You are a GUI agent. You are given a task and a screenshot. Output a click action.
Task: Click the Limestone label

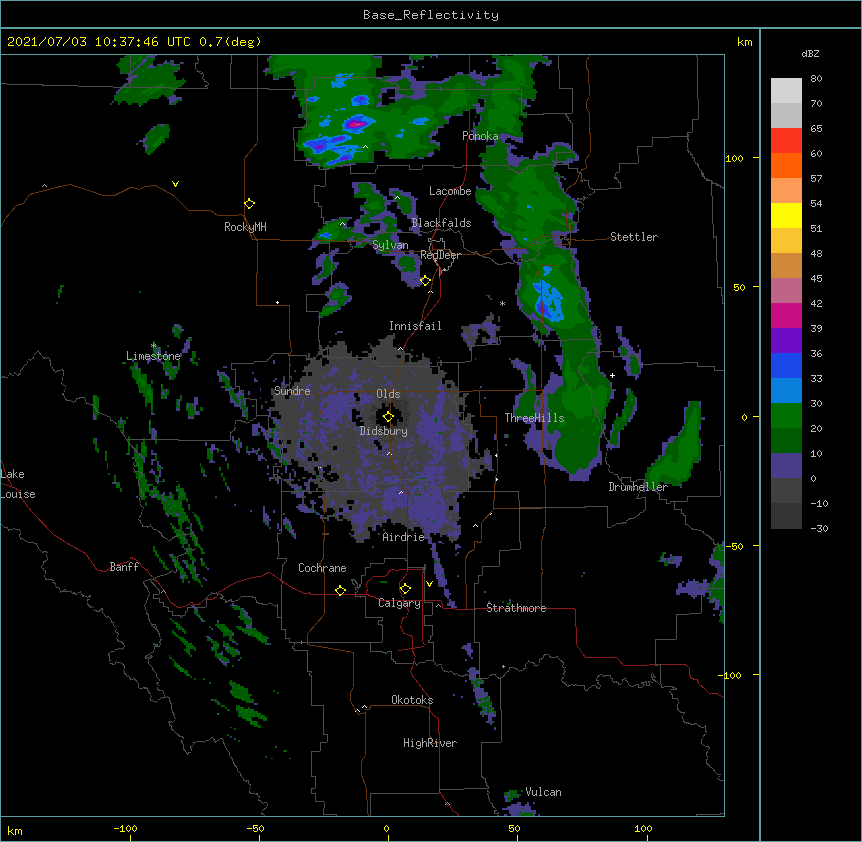click(x=153, y=356)
